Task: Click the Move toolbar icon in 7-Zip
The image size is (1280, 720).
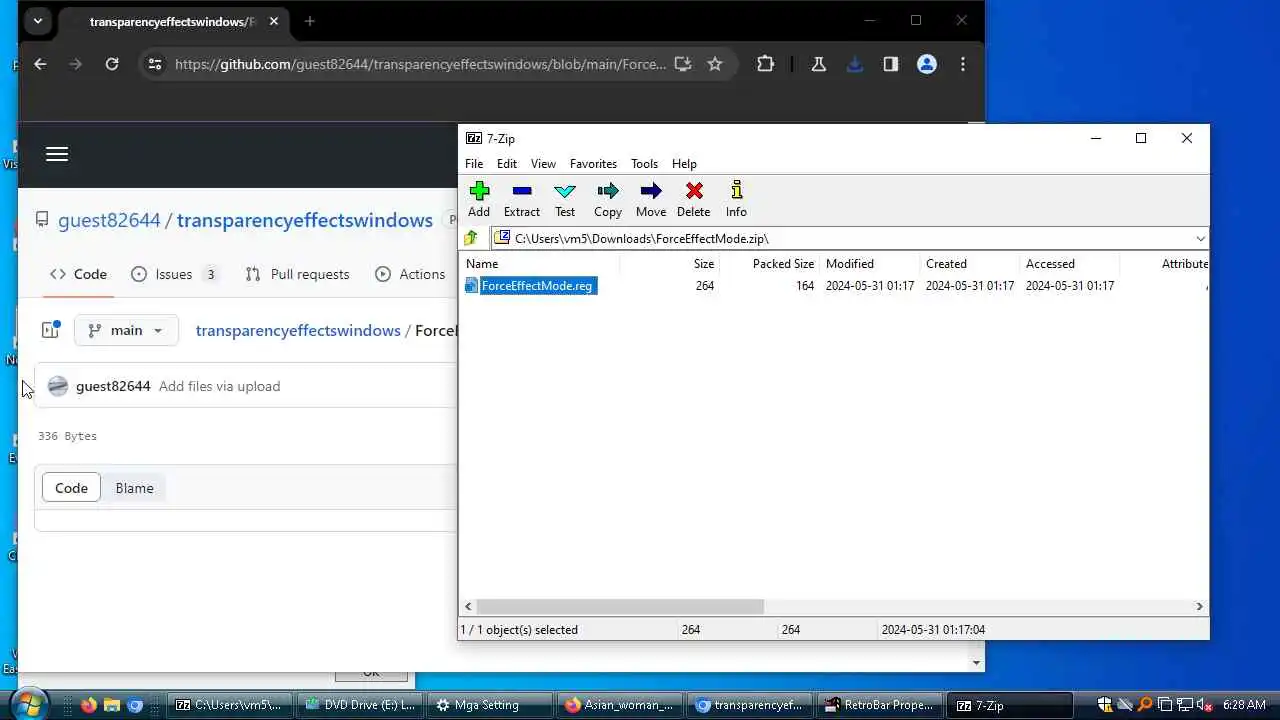Action: tap(651, 199)
